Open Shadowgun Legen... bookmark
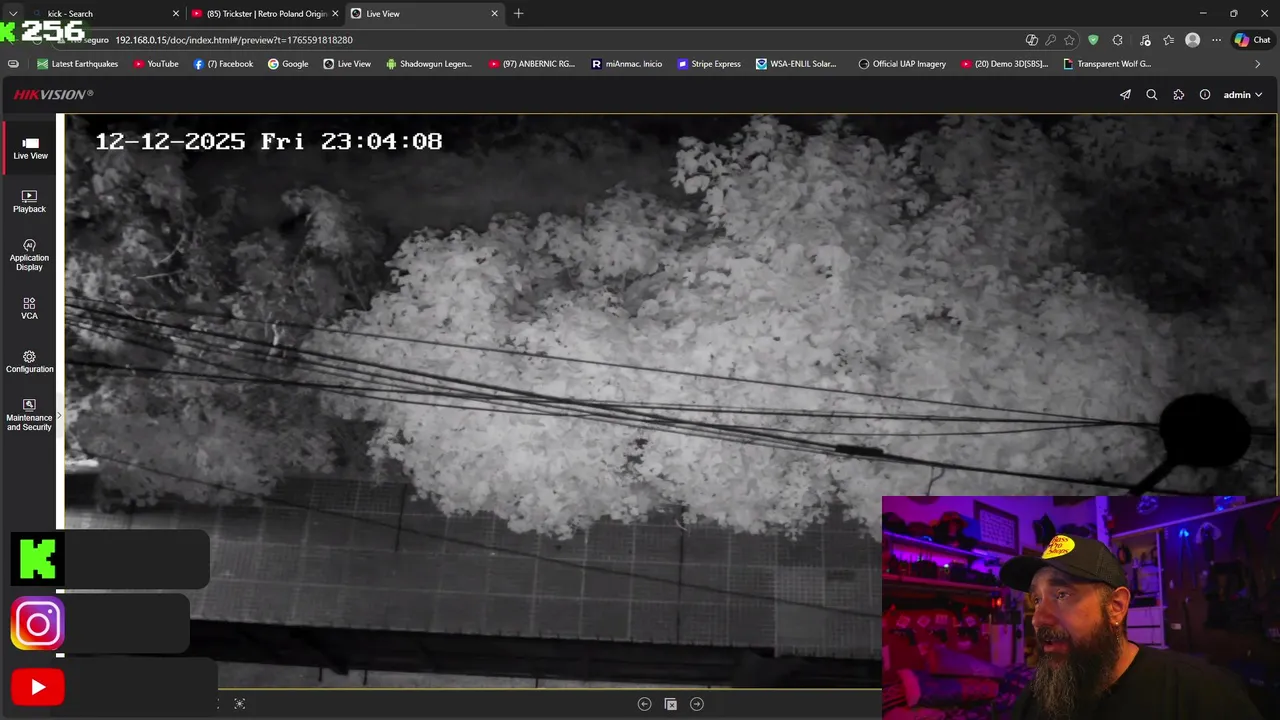 pos(429,64)
